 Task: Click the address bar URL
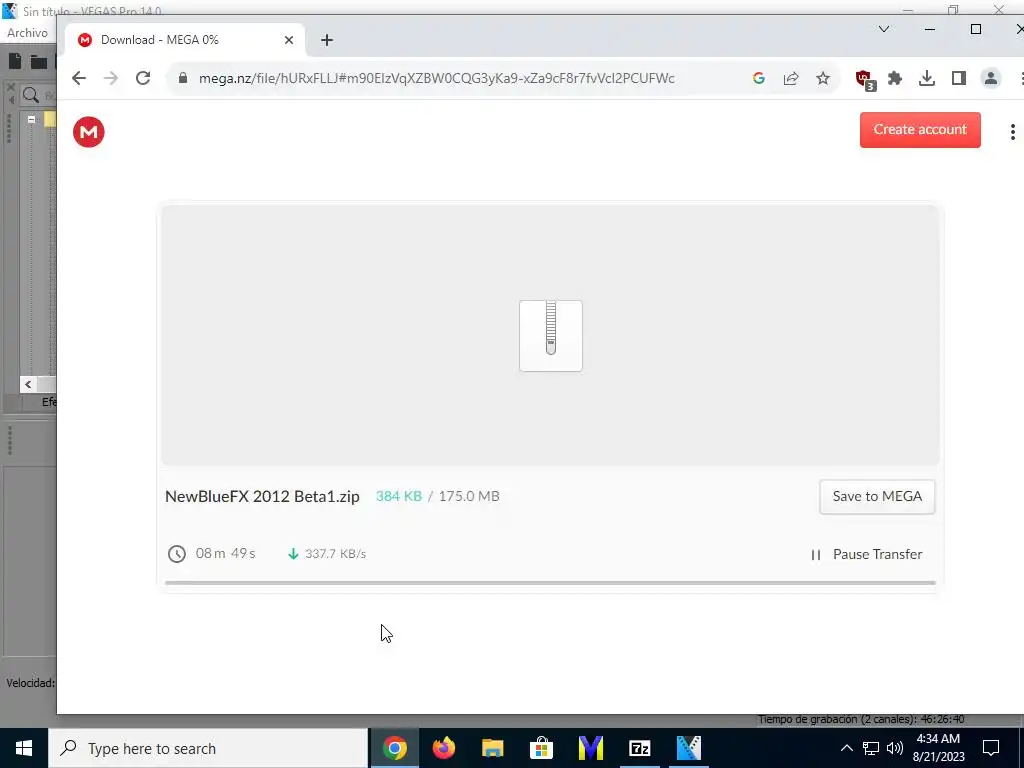tap(436, 78)
